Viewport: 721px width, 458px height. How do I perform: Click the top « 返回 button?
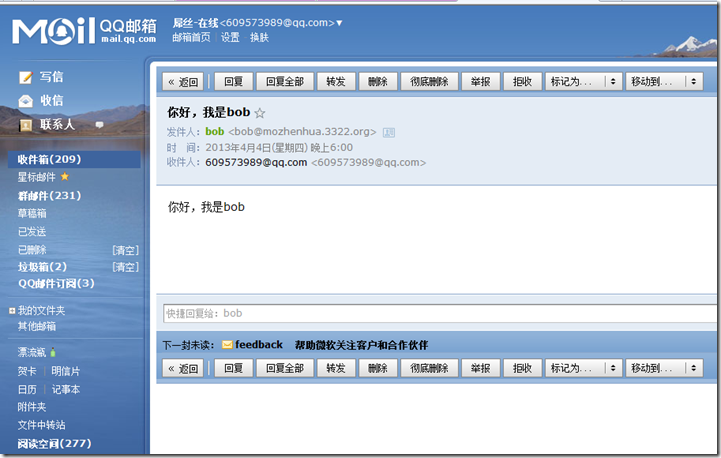pyautogui.click(x=183, y=82)
